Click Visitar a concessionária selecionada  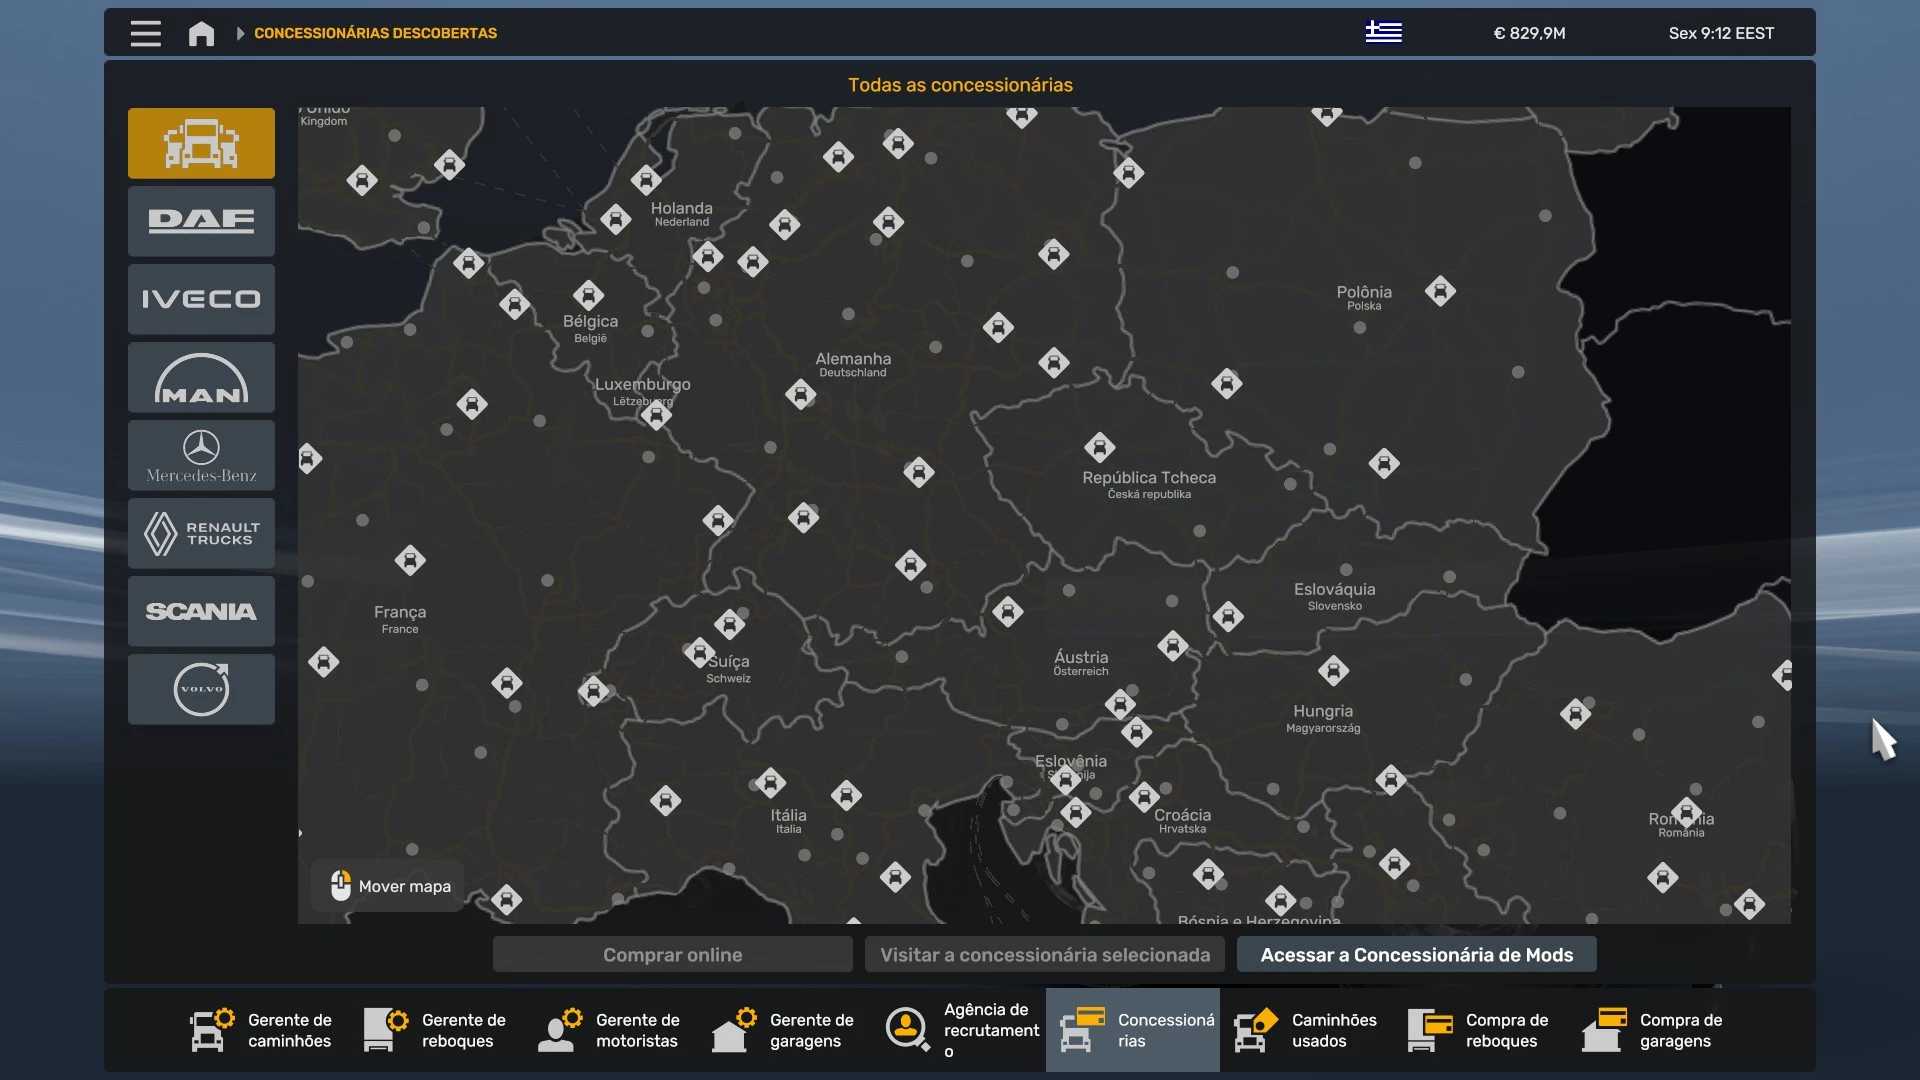point(1045,954)
